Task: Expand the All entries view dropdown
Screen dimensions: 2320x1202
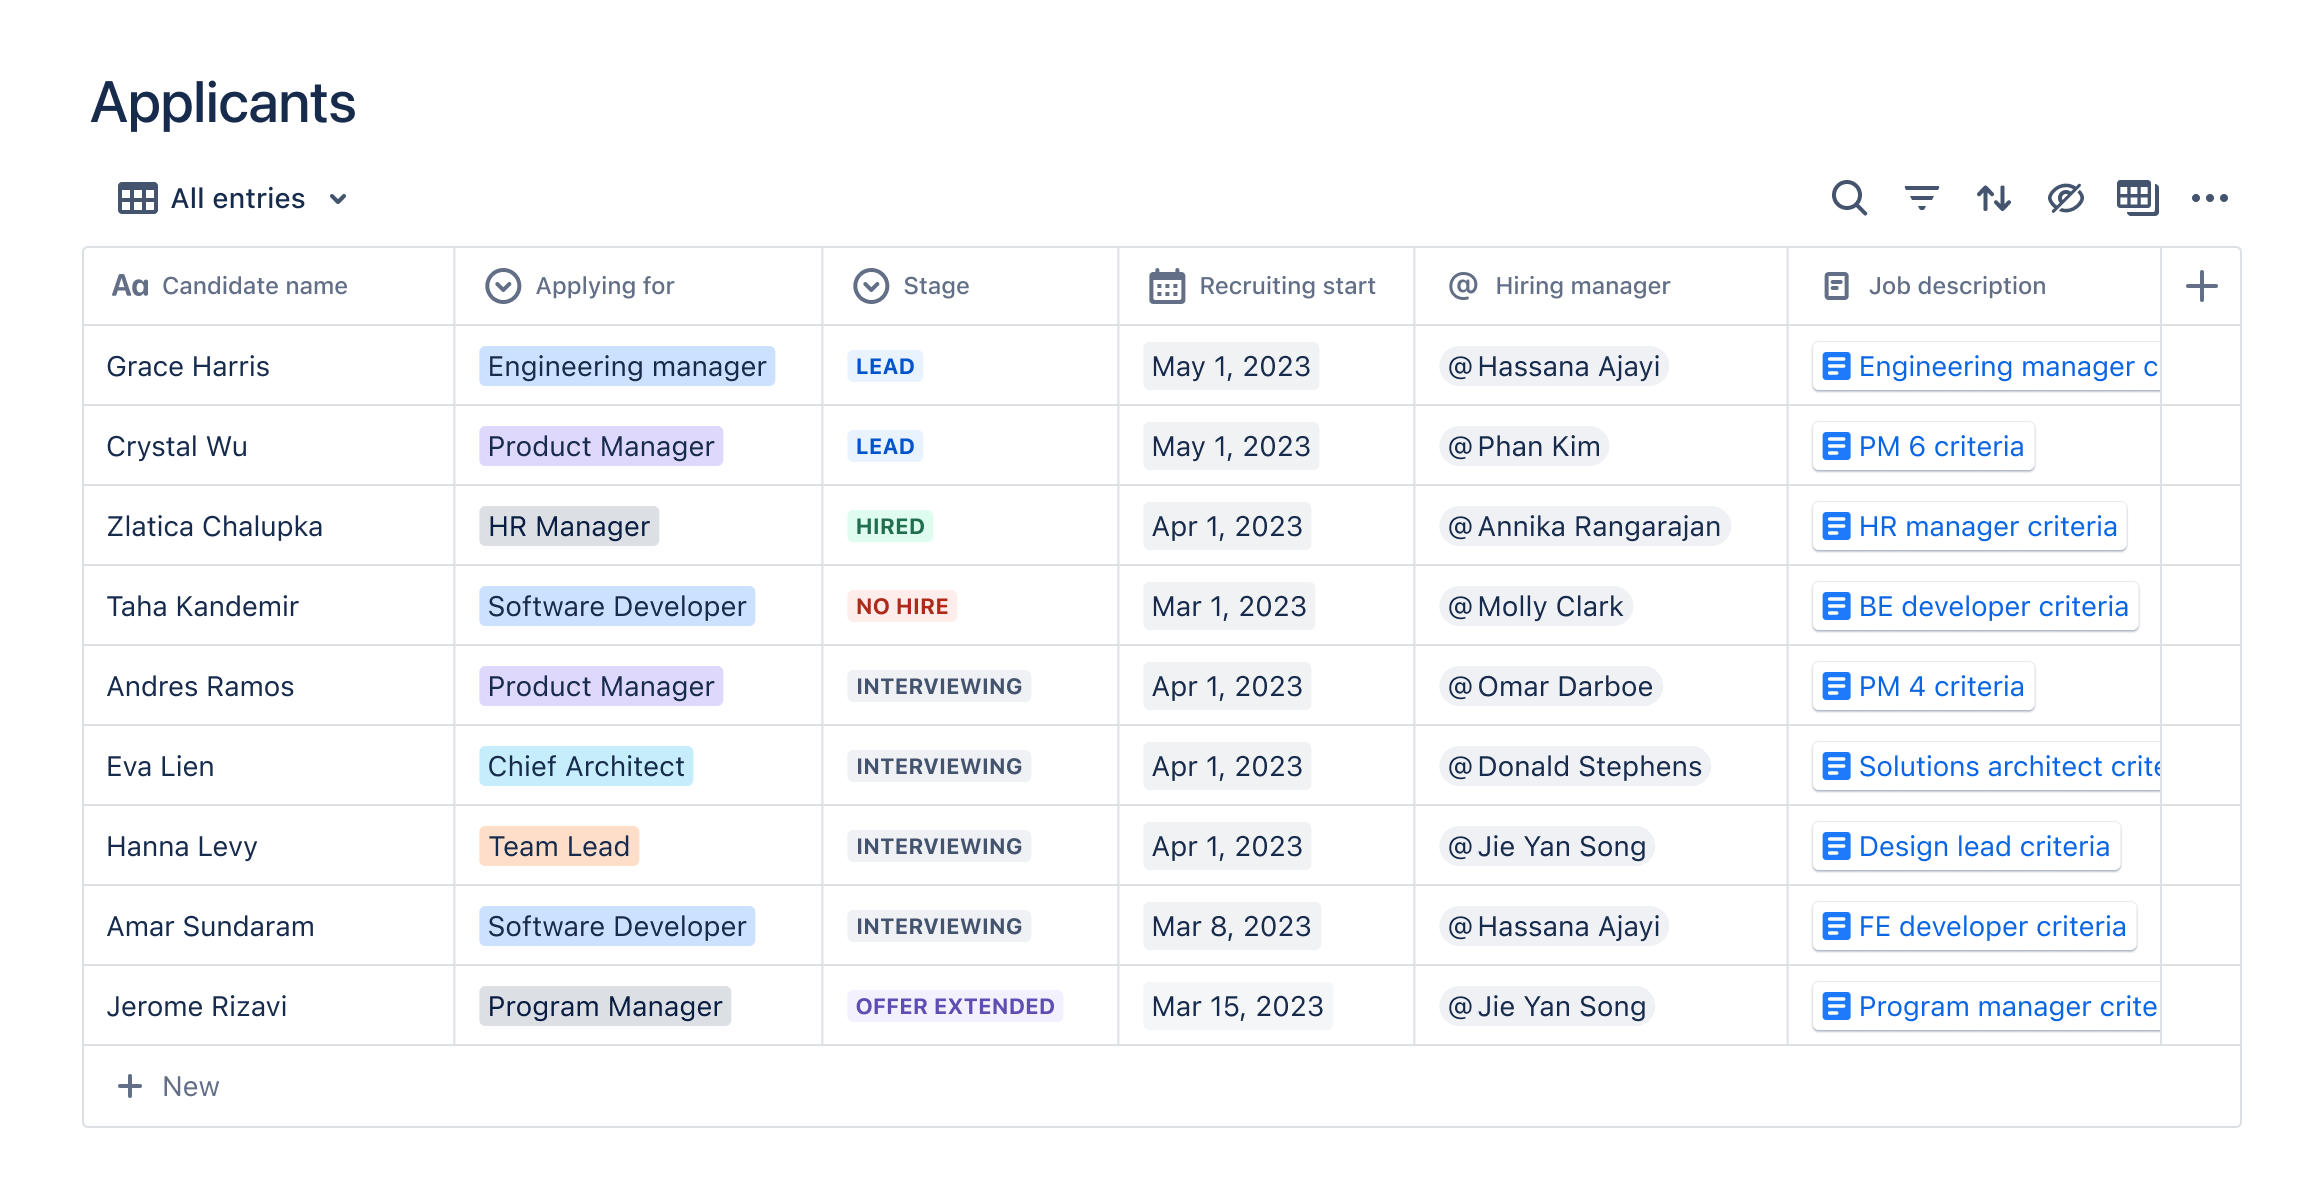Action: coord(338,198)
